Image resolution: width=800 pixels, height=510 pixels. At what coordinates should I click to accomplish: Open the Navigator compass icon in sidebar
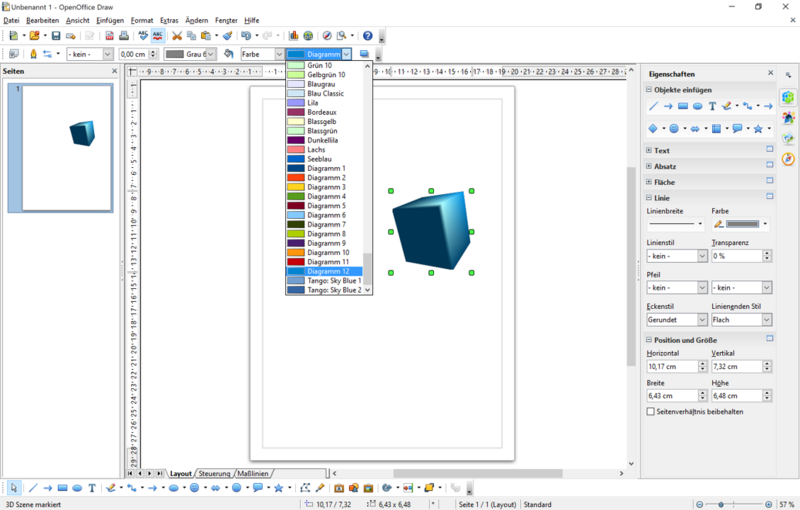coord(788,159)
